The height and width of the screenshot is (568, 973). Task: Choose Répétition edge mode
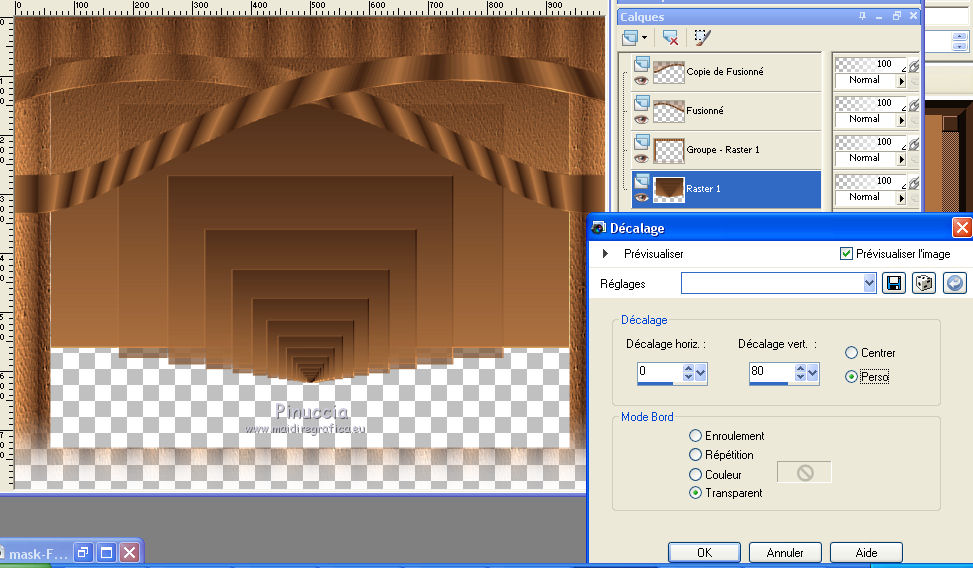(x=696, y=455)
